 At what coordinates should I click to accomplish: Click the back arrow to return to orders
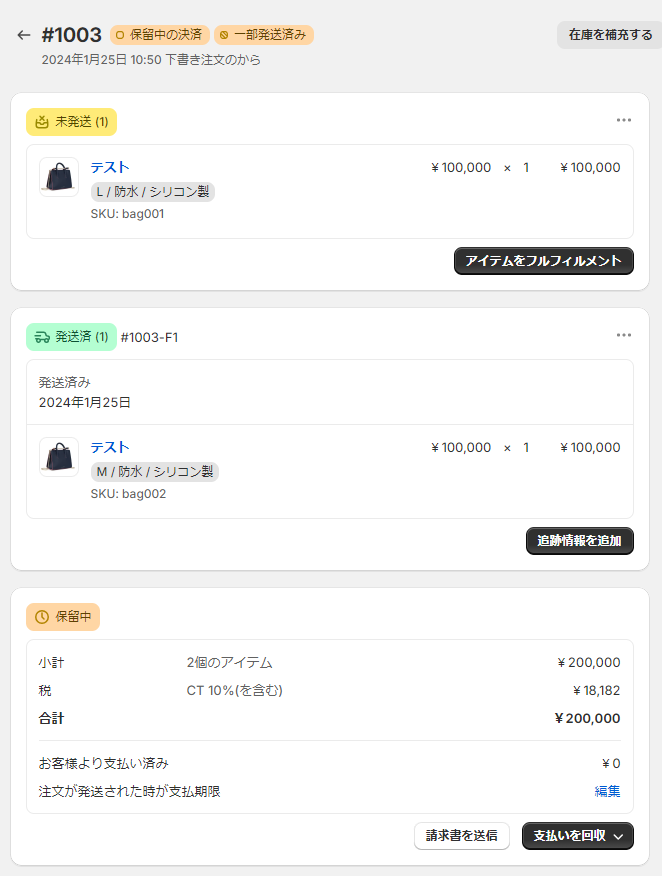[24, 33]
